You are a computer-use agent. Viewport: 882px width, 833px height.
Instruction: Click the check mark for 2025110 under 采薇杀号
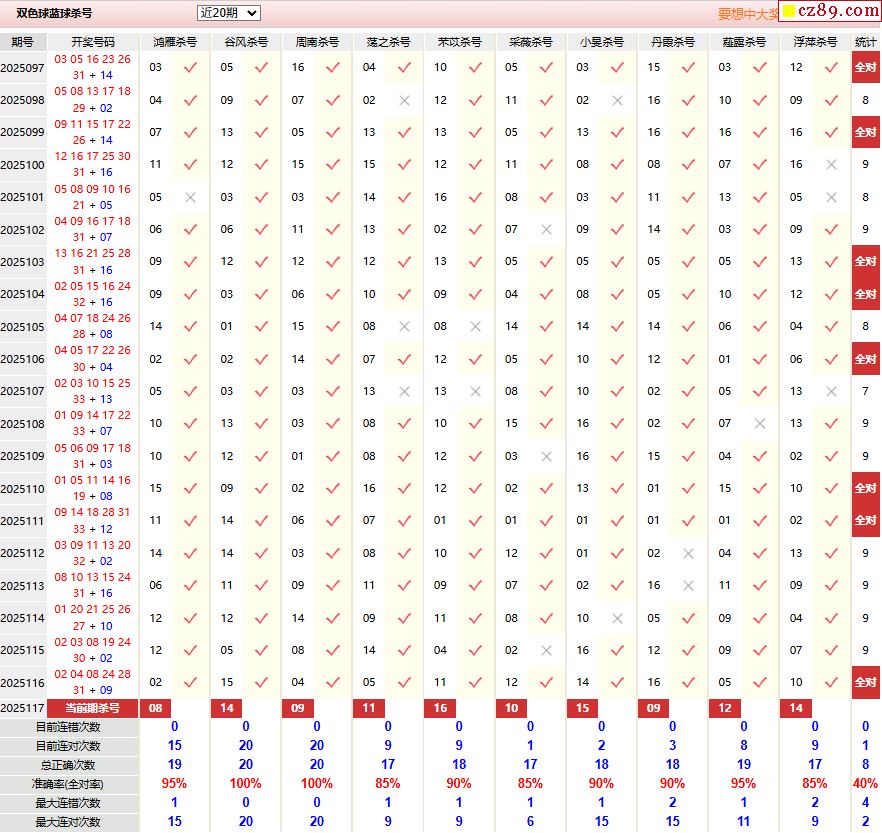[546, 488]
